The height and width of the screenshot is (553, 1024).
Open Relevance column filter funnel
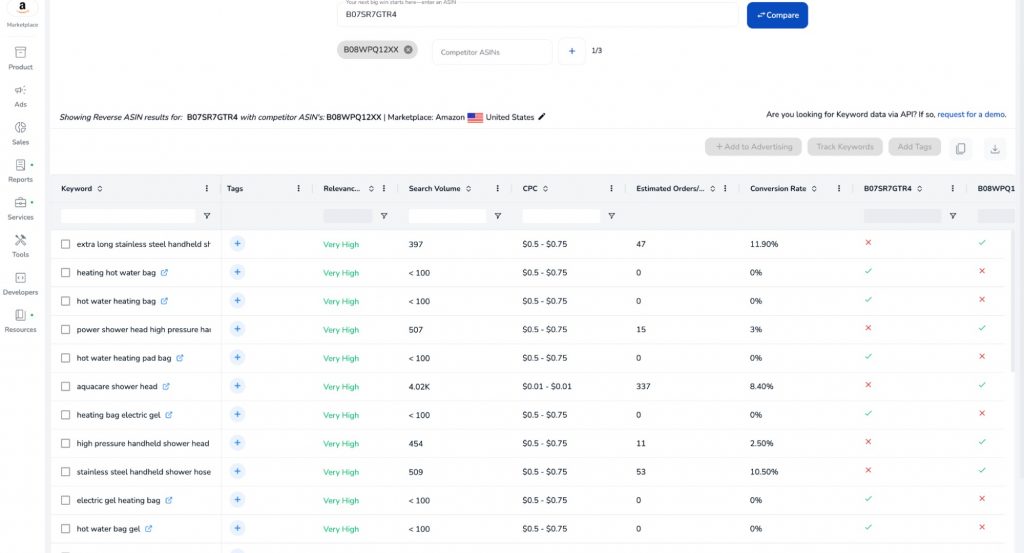click(x=384, y=215)
